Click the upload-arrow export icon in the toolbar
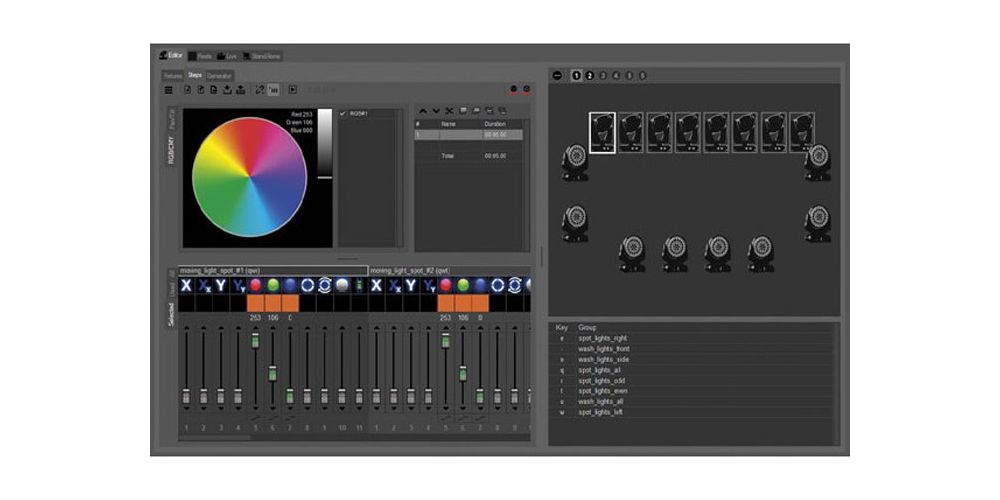 [240, 90]
